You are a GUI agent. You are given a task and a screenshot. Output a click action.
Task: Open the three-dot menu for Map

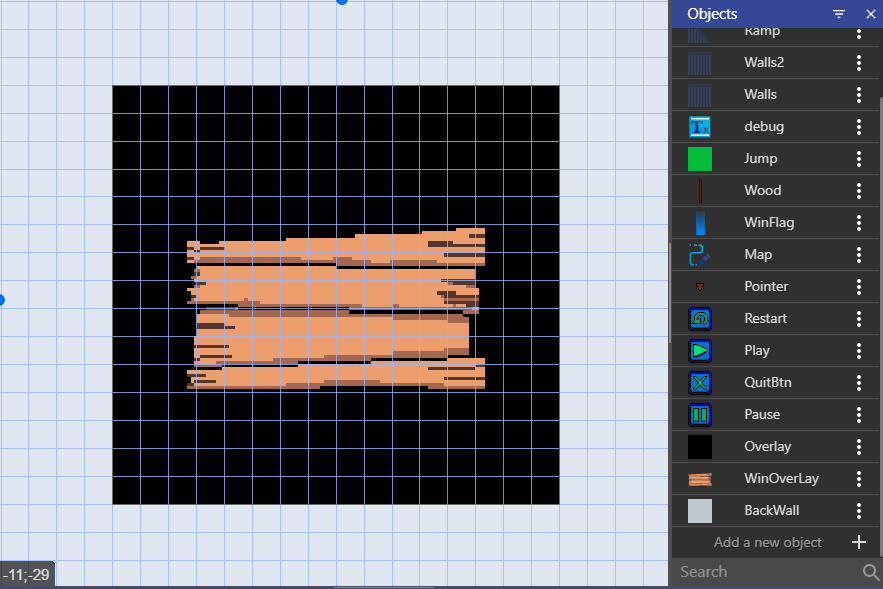pyautogui.click(x=859, y=255)
